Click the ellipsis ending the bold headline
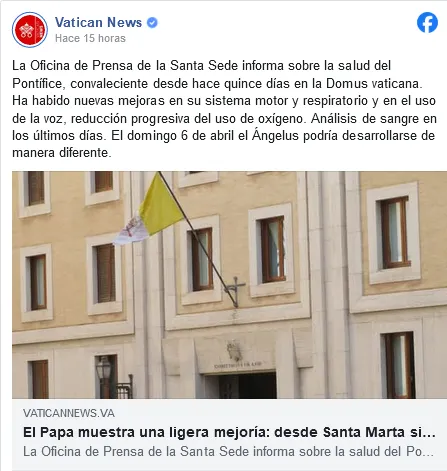Image resolution: width=447 pixels, height=471 pixels. coord(430,435)
